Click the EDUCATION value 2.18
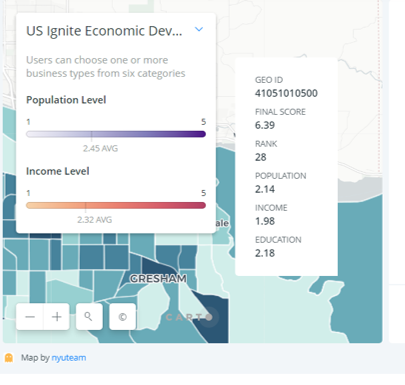Image resolution: width=405 pixels, height=385 pixels. 265,253
